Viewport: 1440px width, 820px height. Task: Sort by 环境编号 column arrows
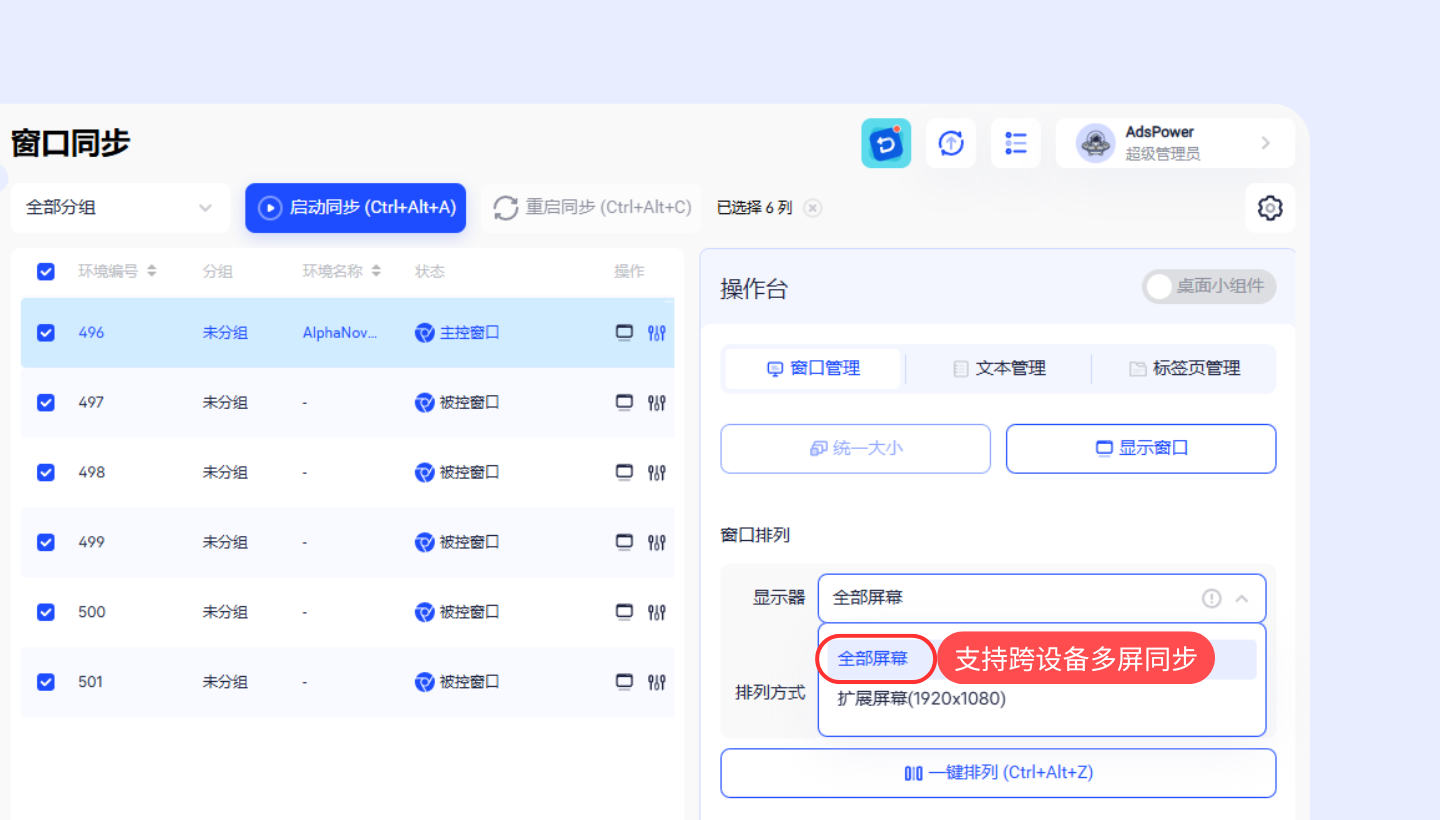152,271
